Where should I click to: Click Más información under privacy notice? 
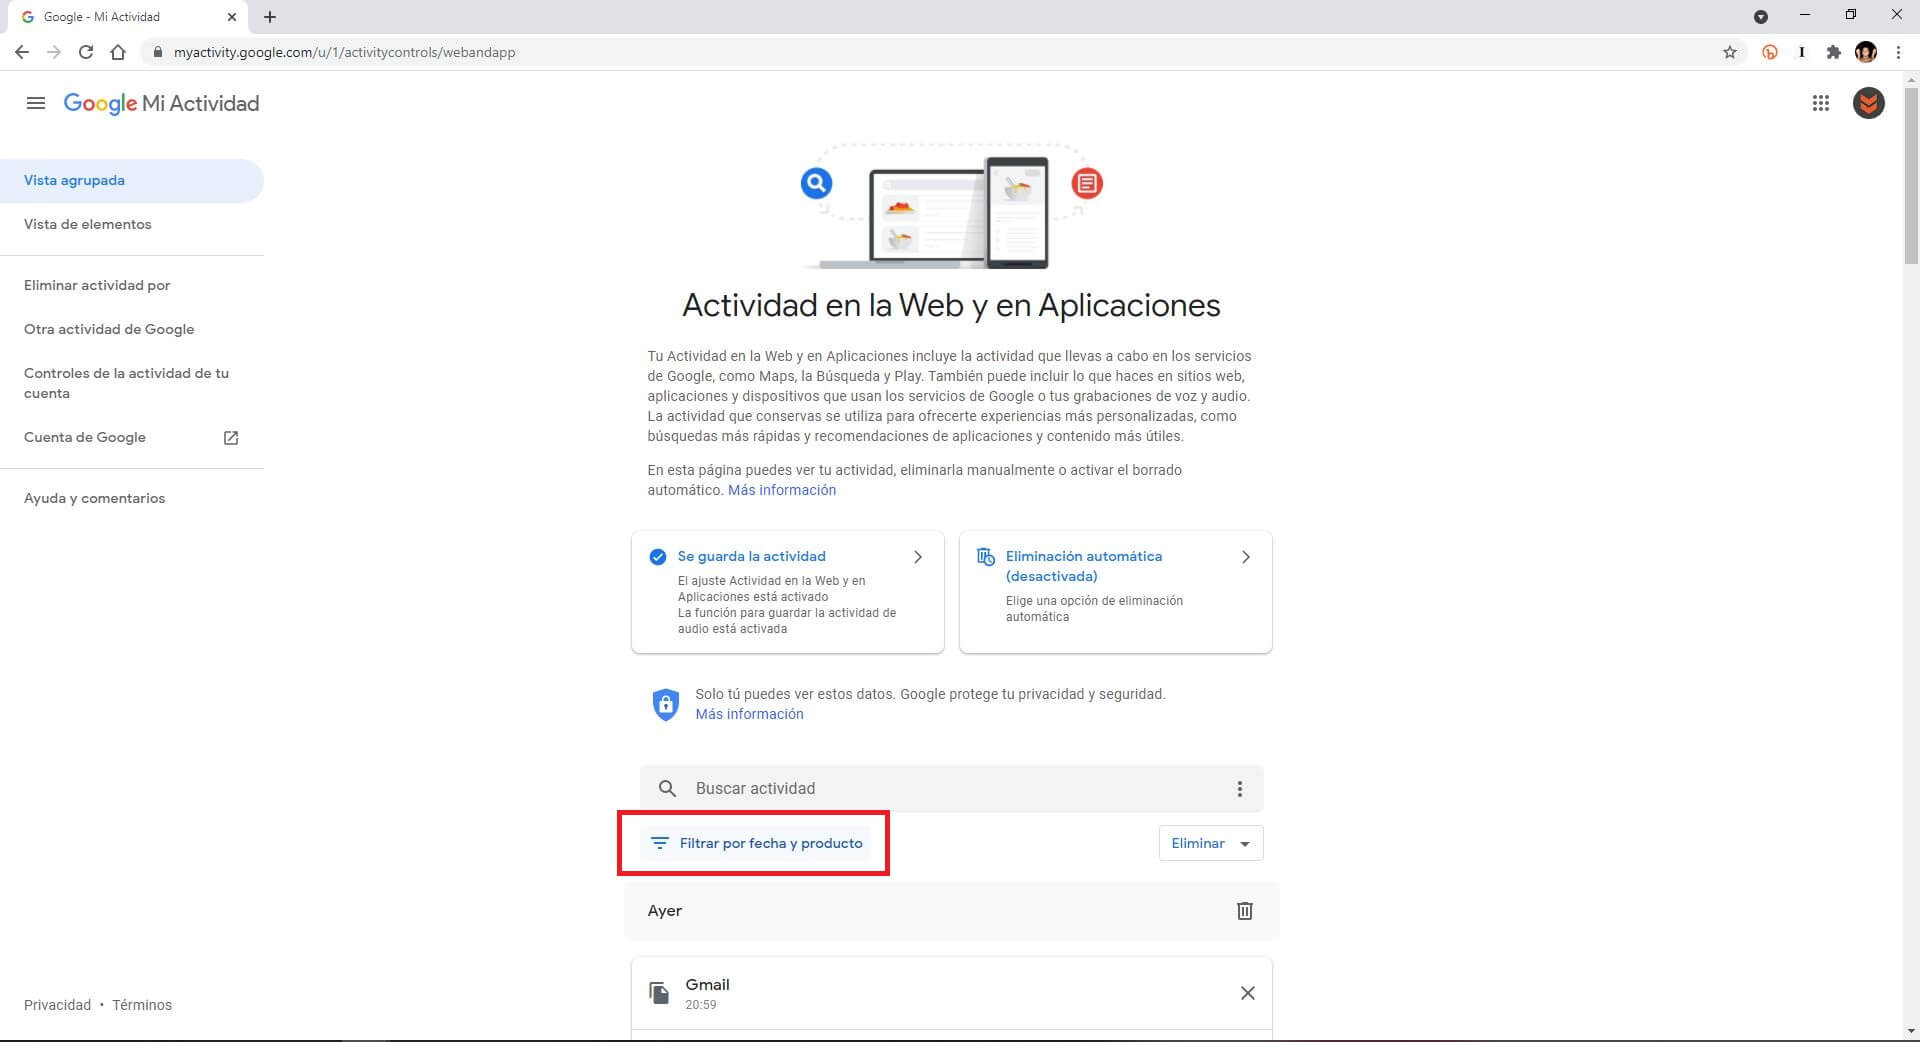750,714
